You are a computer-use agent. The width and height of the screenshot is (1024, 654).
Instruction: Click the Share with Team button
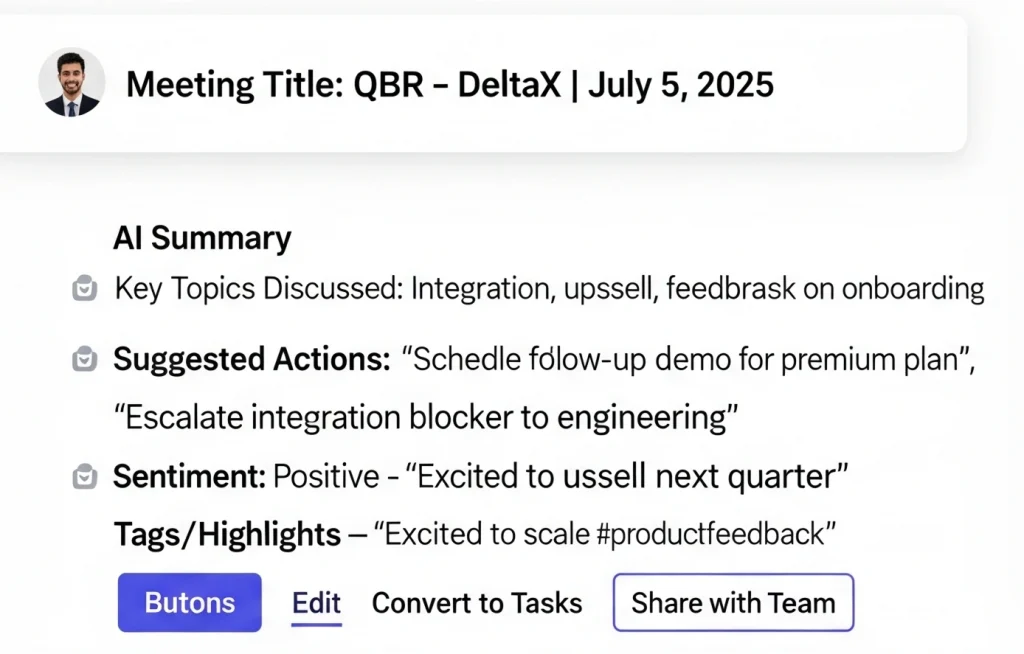(733, 603)
